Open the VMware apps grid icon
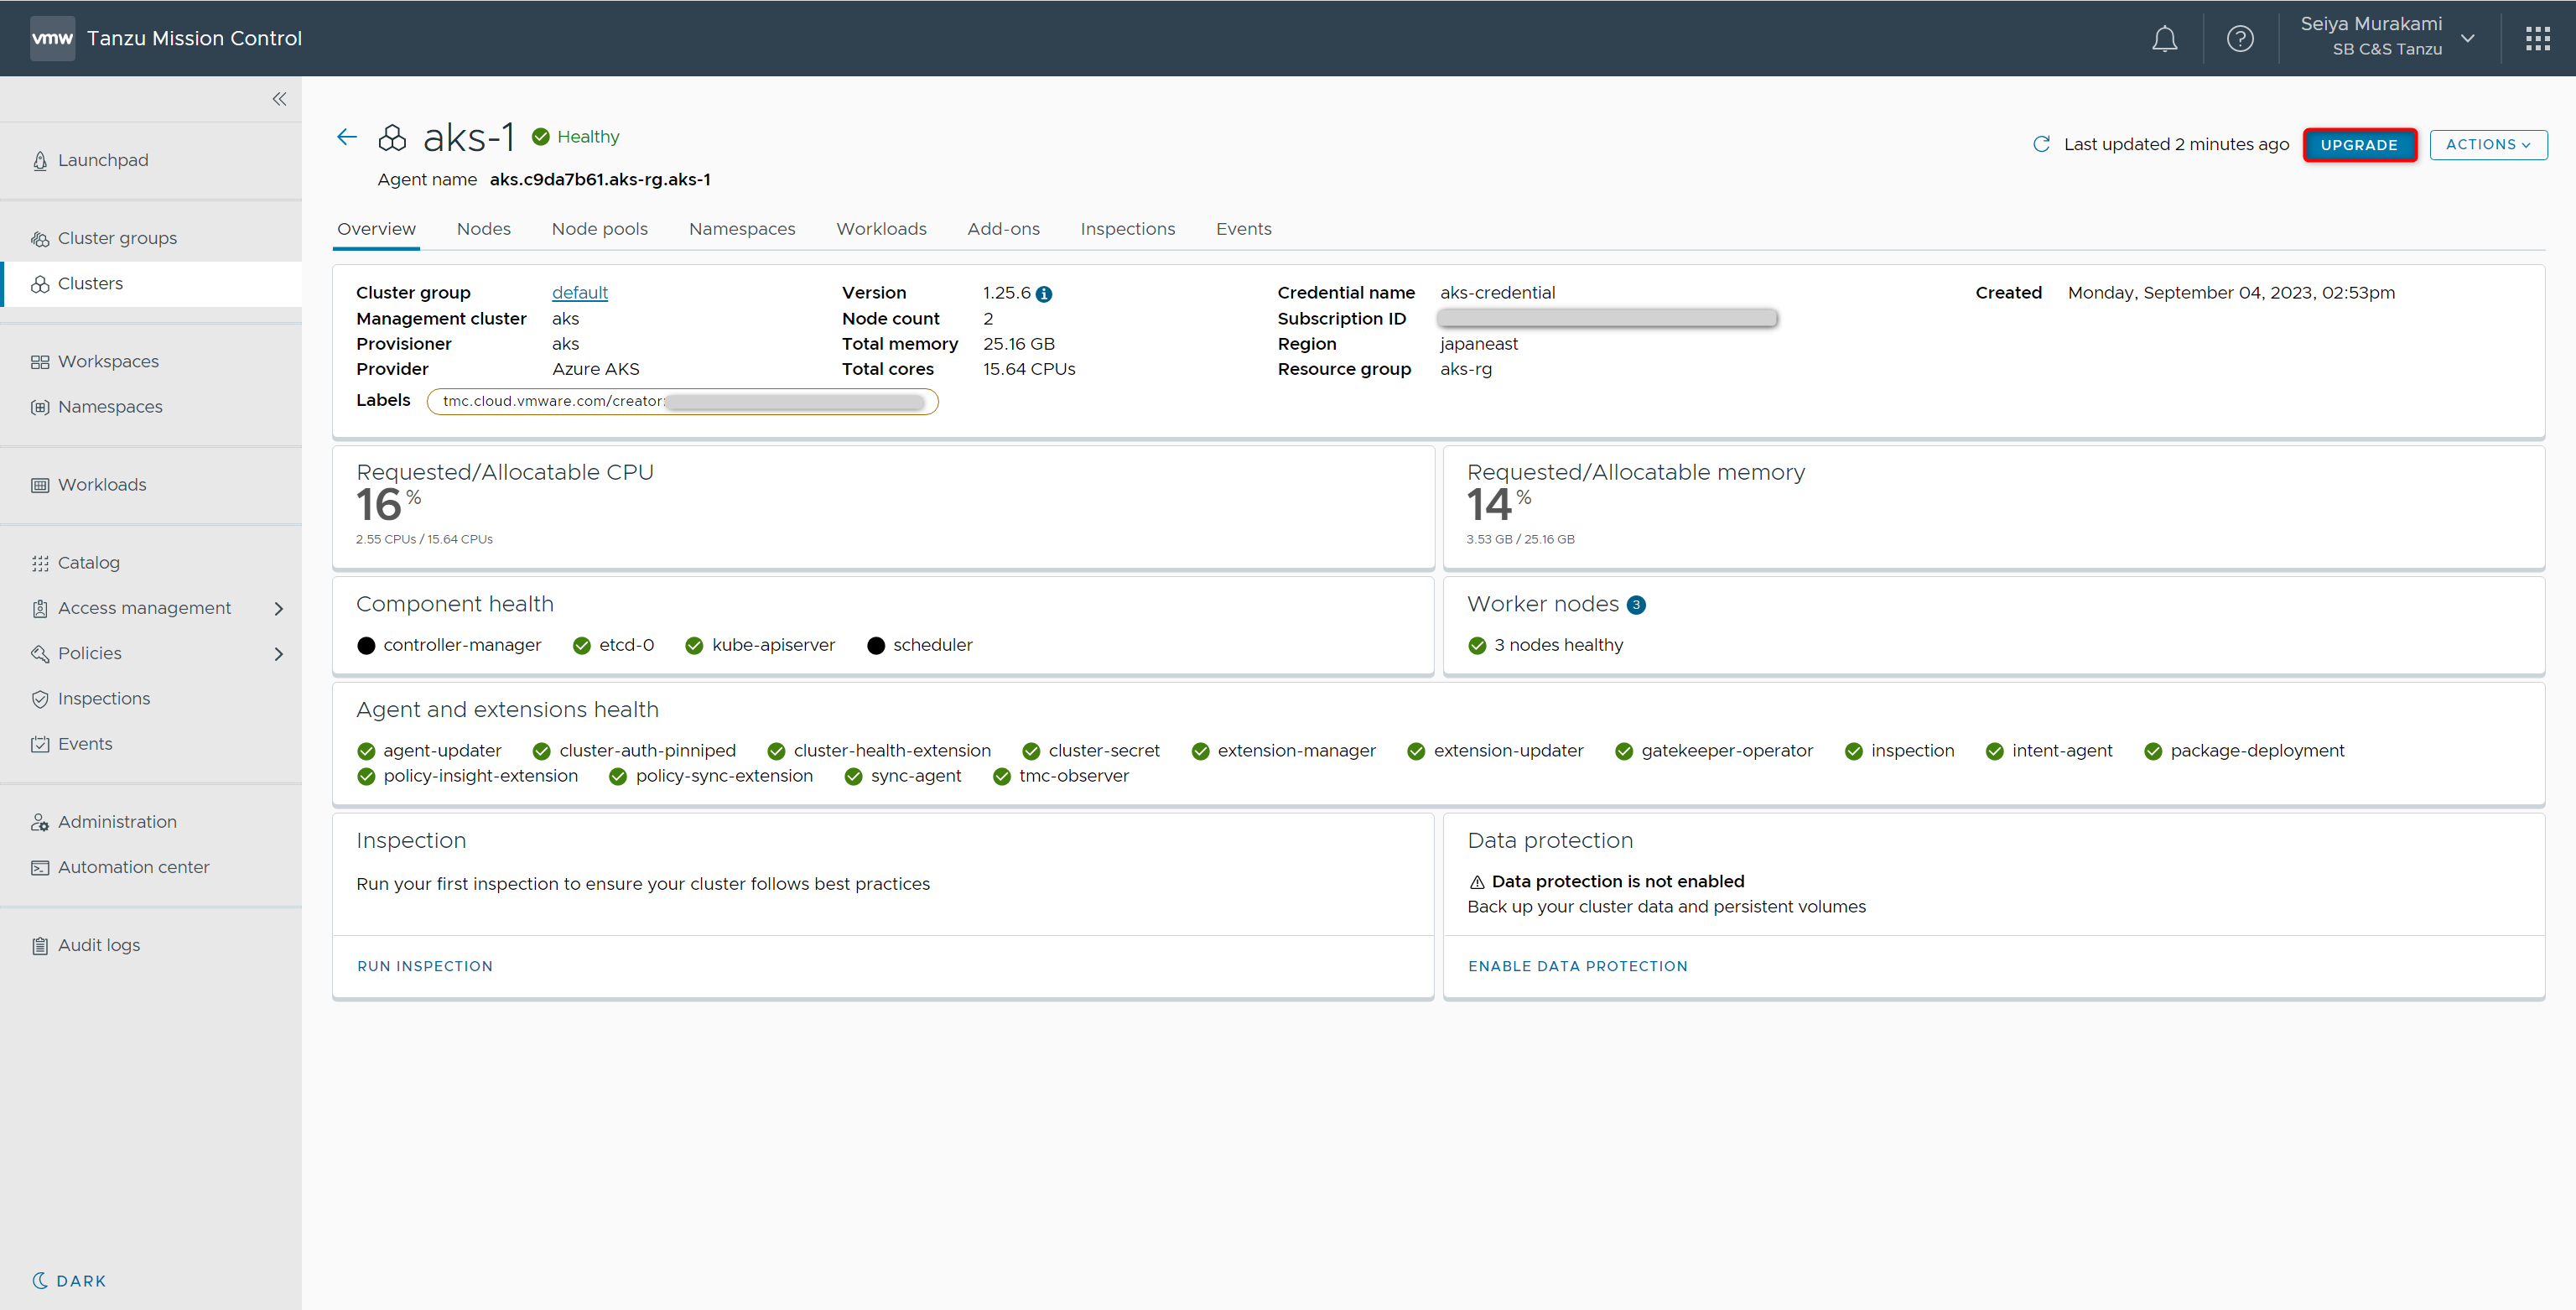 coord(2537,39)
